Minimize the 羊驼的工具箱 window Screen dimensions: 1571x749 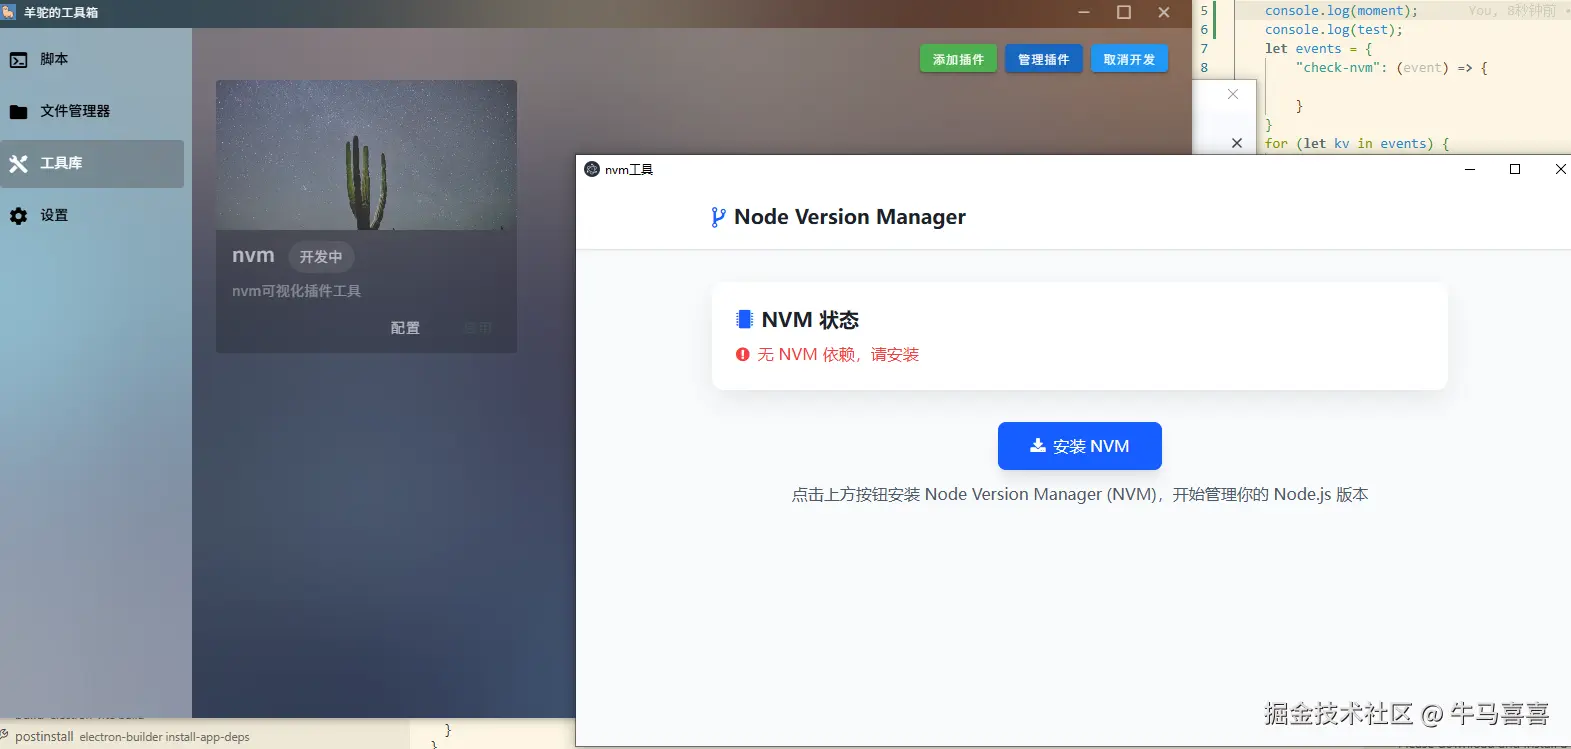pyautogui.click(x=1084, y=12)
